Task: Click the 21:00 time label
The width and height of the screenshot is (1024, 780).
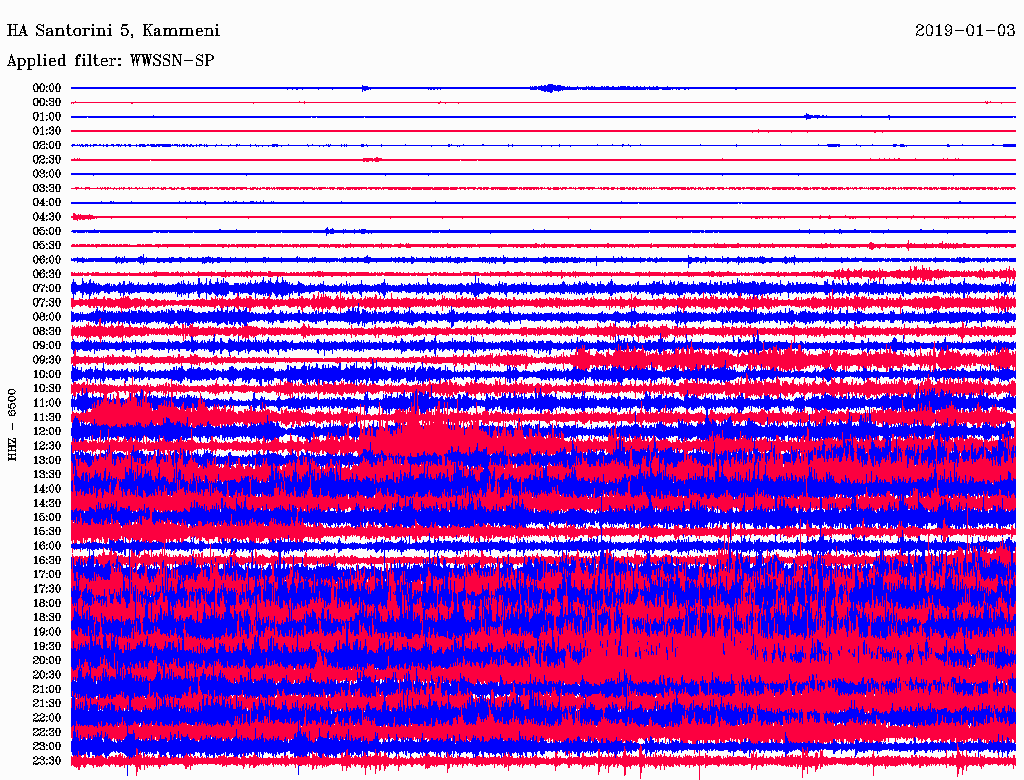Action: 47,690
